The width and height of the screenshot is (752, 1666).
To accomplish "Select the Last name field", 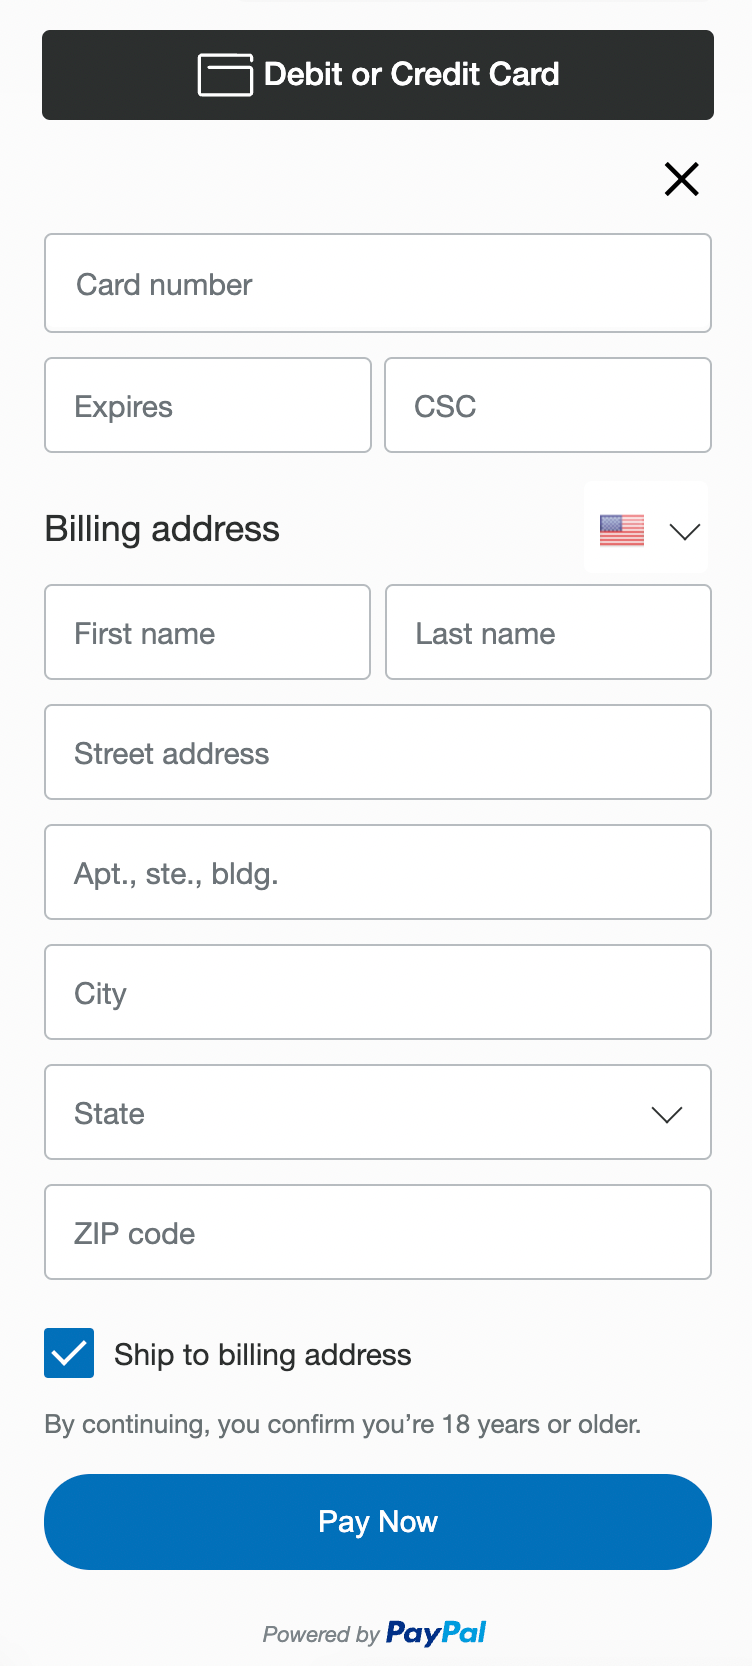I will [x=548, y=632].
